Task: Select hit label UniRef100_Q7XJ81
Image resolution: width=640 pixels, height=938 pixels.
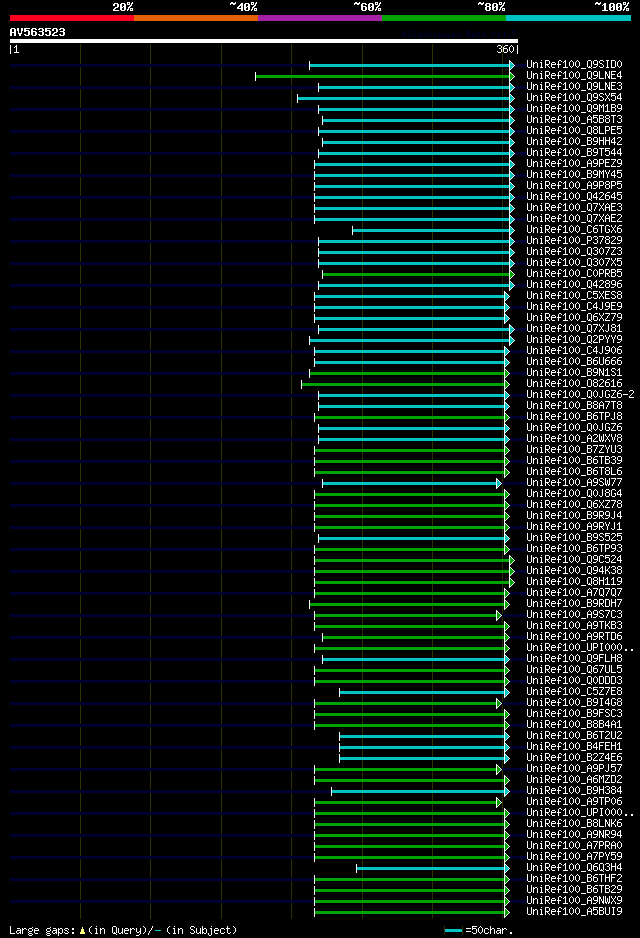Action: pyautogui.click(x=574, y=328)
